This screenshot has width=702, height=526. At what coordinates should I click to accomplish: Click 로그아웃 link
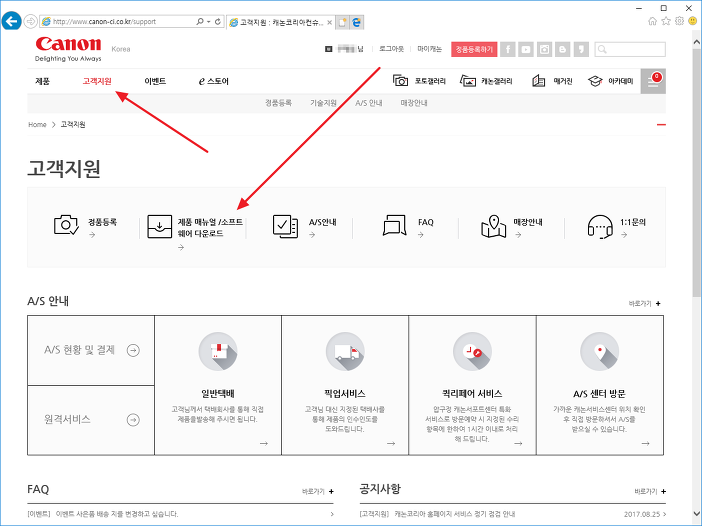391,49
